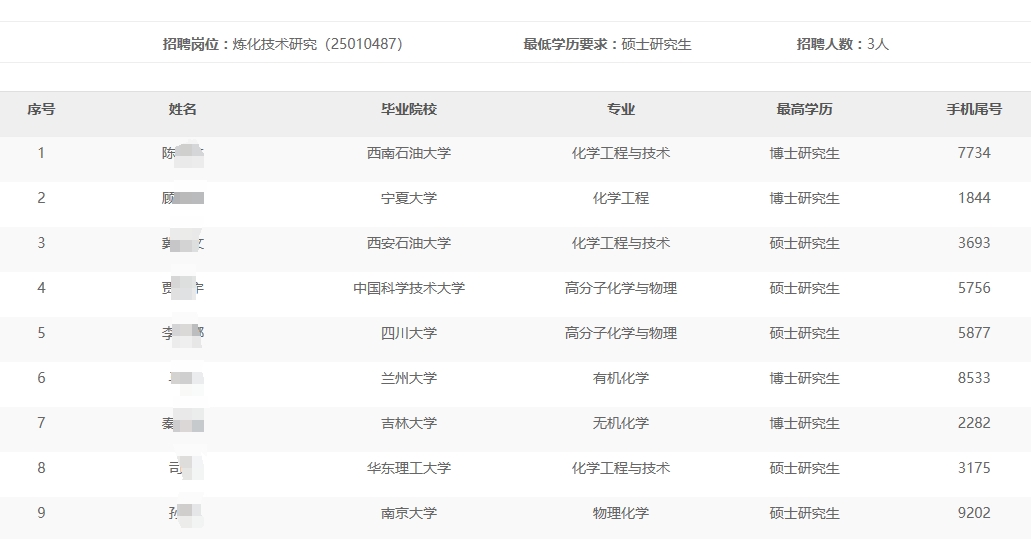1031x539 pixels.
Task: Click the 宁夏大学 cell
Action: pos(409,198)
